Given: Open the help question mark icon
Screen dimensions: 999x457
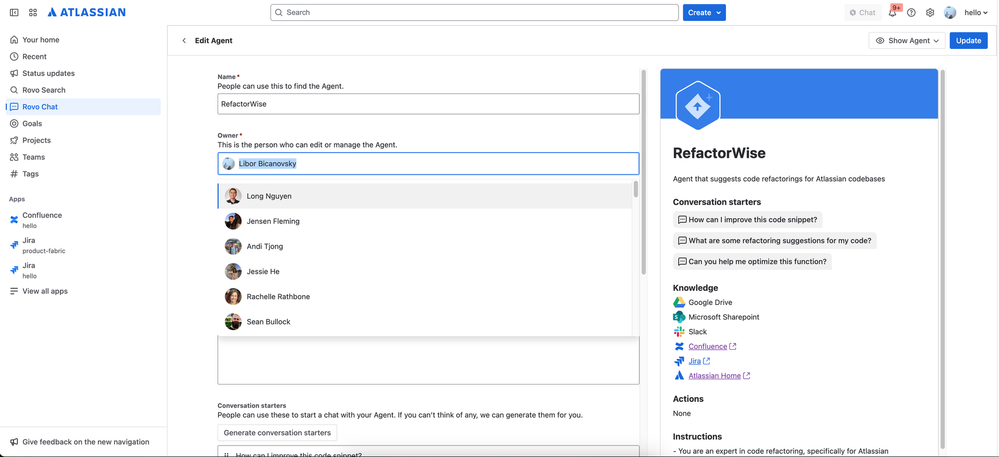Looking at the screenshot, I should 911,12.
